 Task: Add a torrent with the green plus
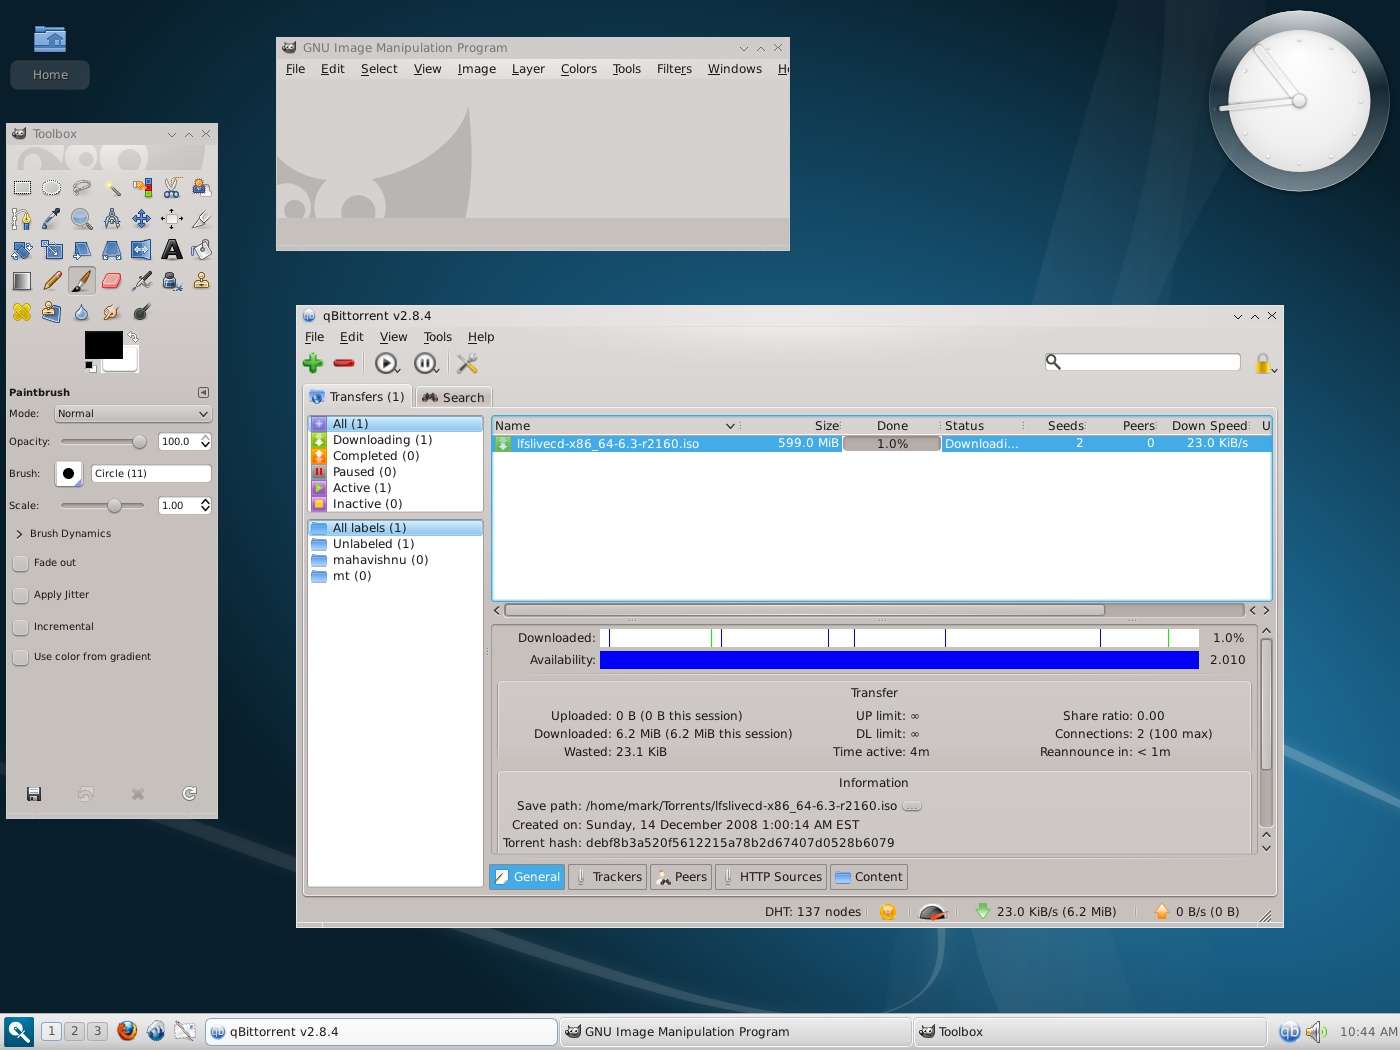pos(313,363)
